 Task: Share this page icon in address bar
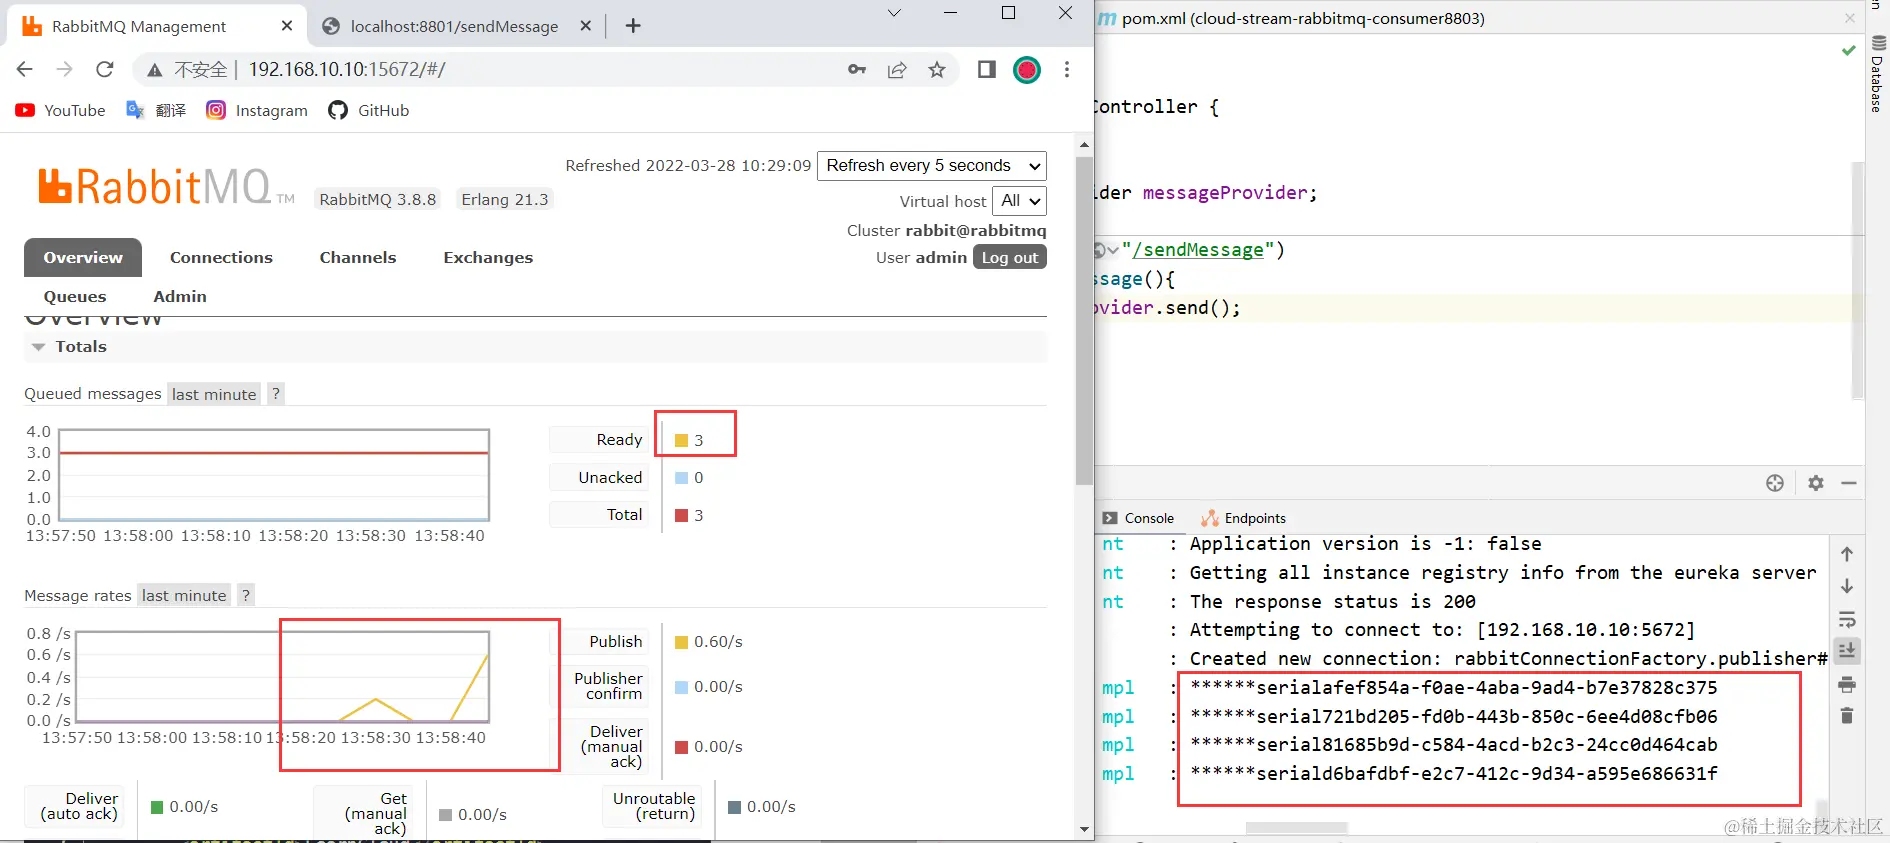point(897,69)
